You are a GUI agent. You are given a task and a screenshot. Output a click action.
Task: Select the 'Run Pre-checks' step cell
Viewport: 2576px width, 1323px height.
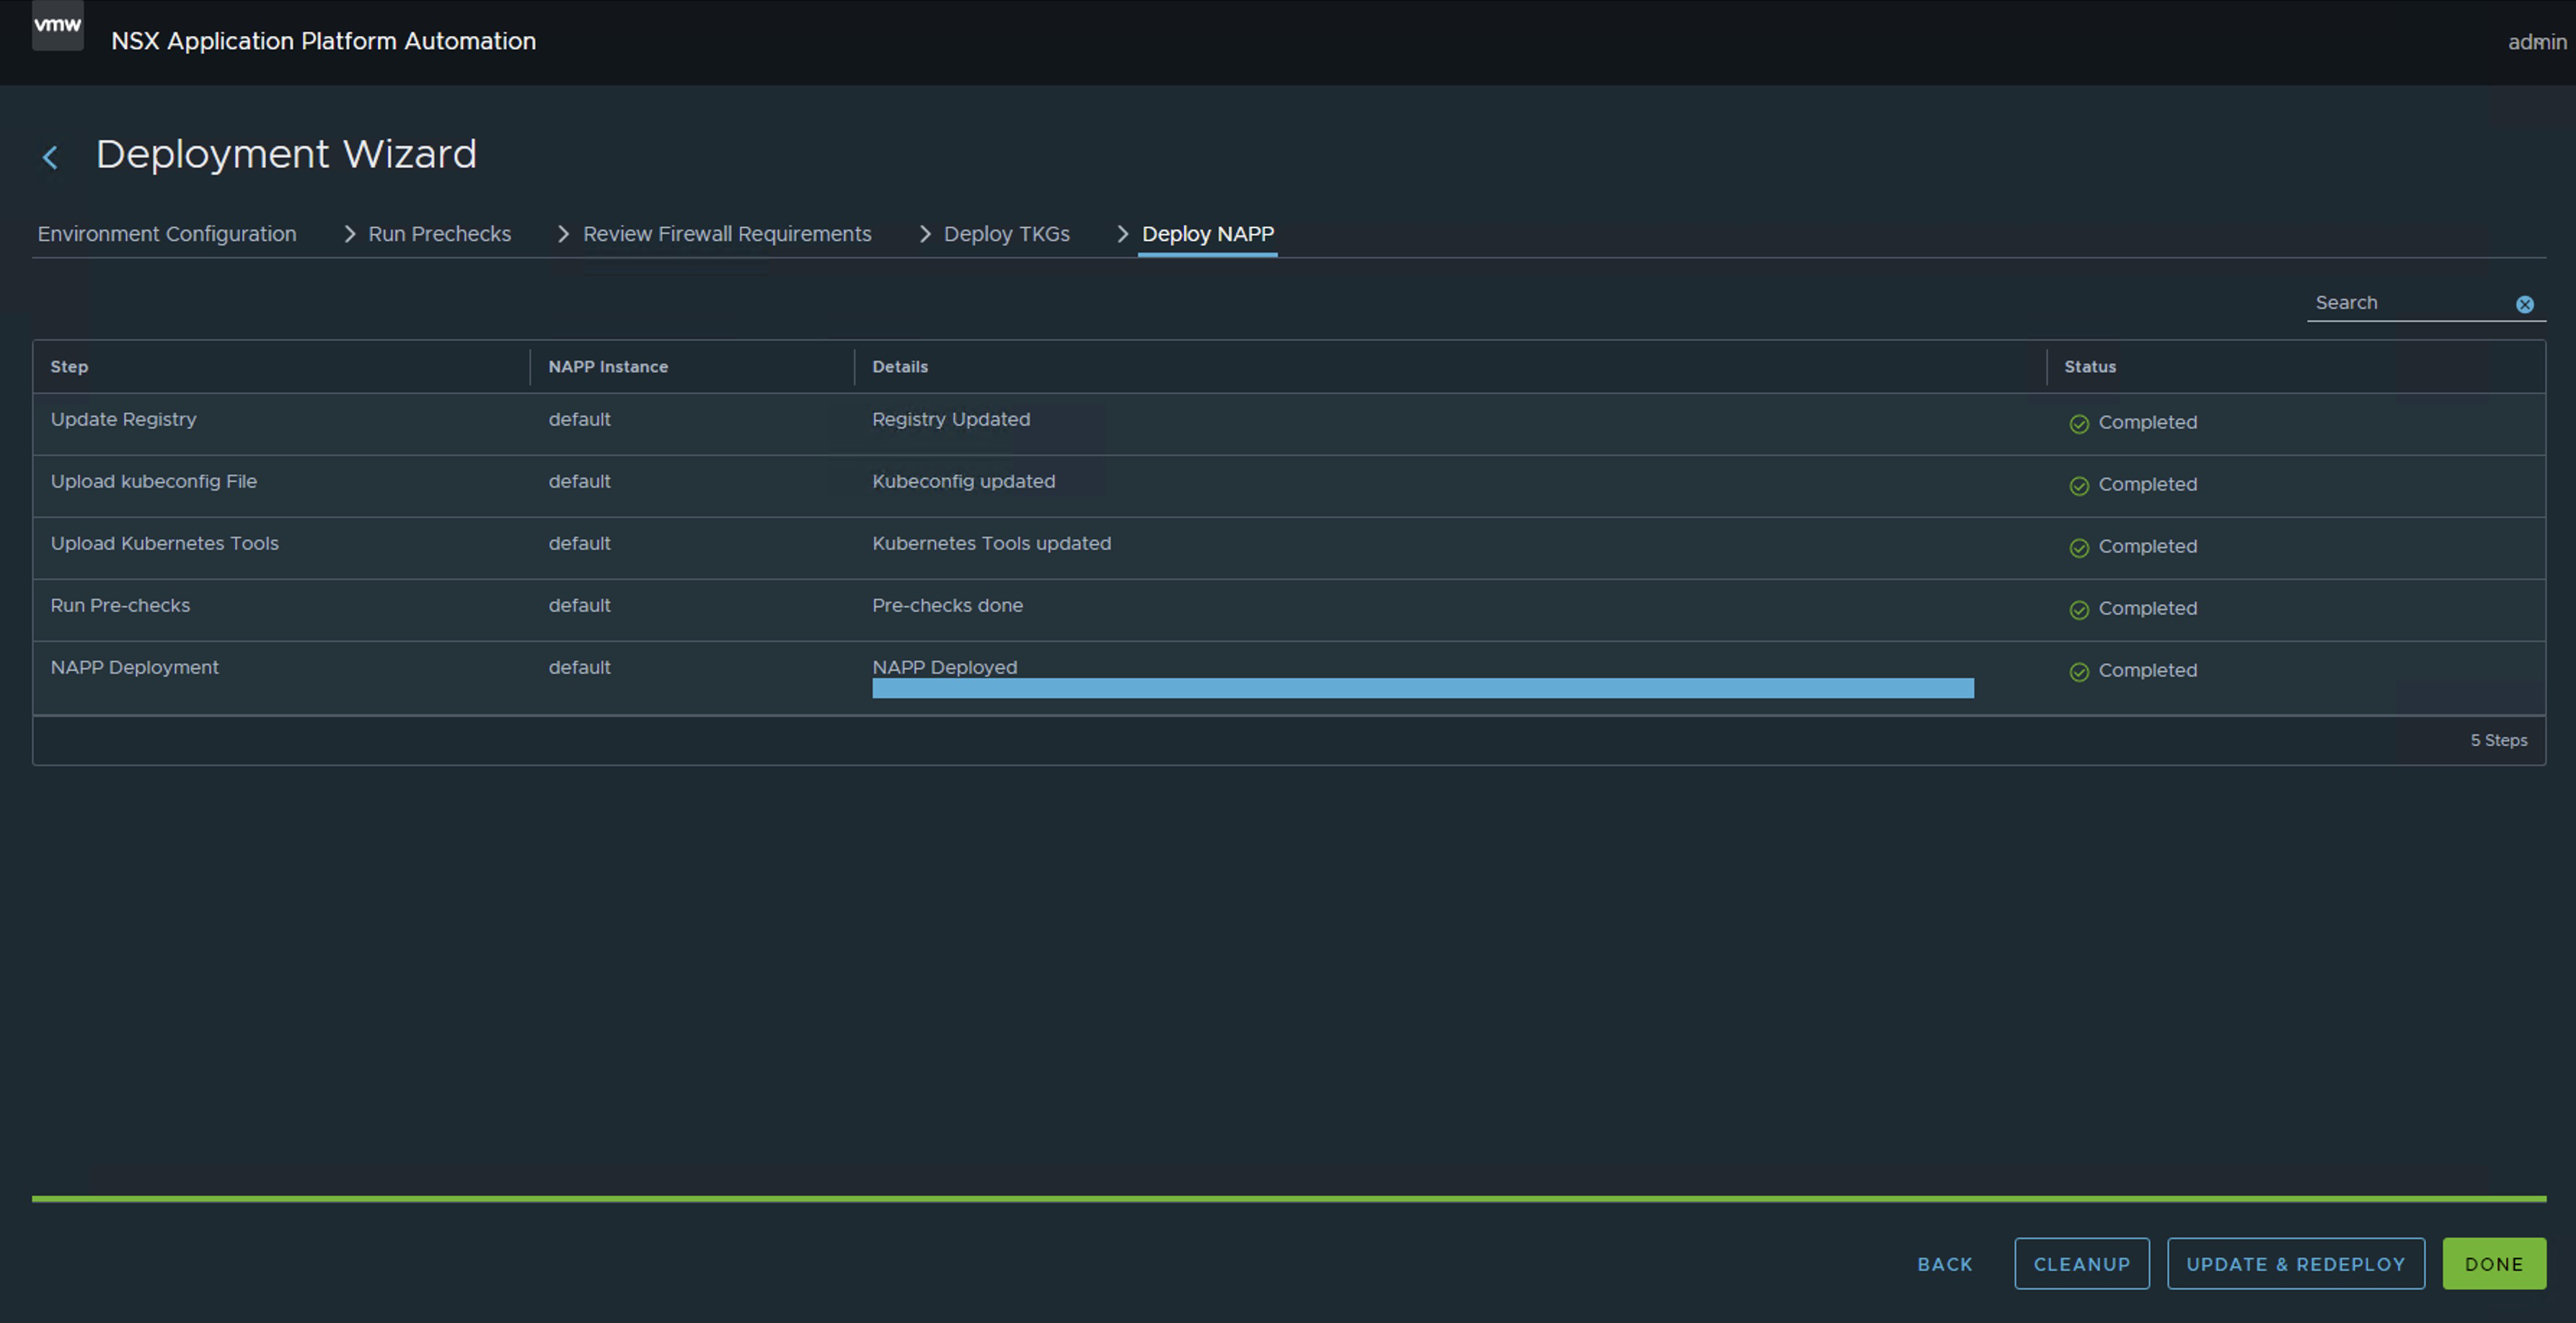(120, 606)
